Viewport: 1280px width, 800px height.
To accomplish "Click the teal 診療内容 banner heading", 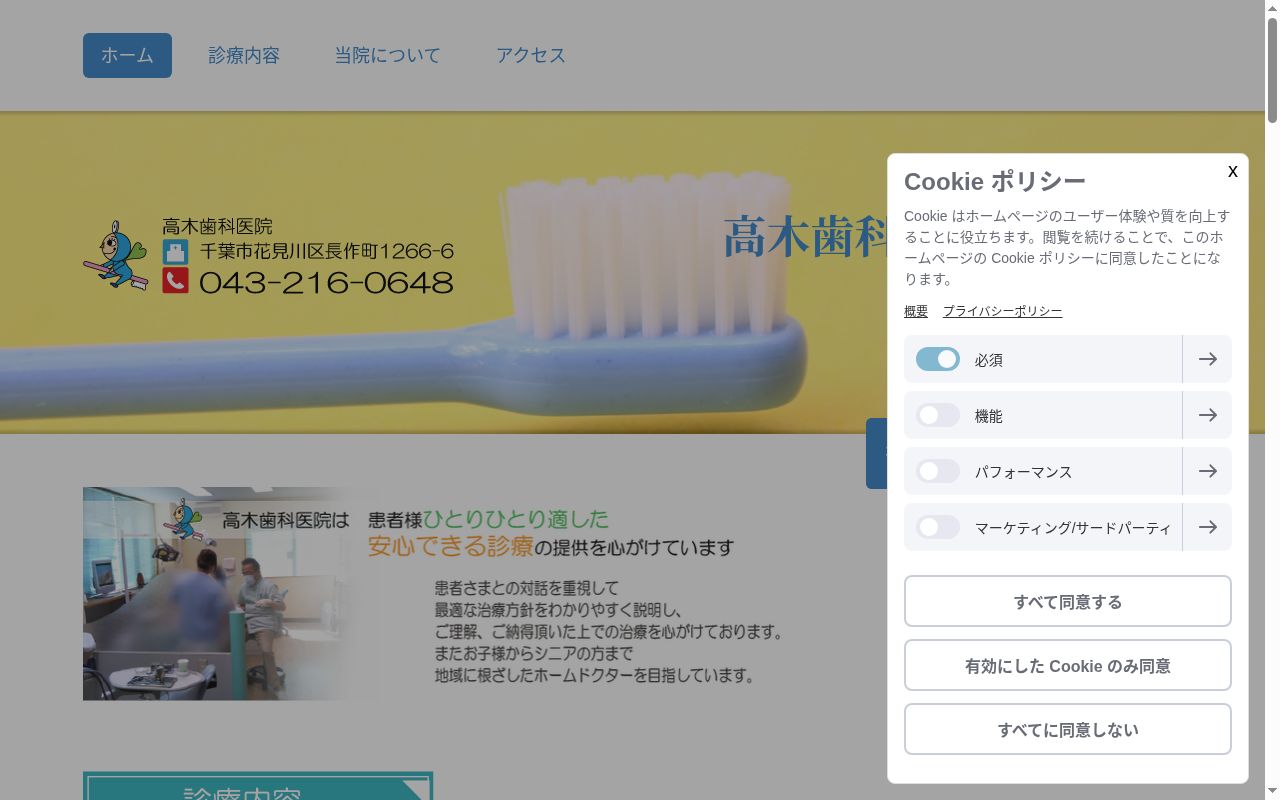I will coord(258,786).
